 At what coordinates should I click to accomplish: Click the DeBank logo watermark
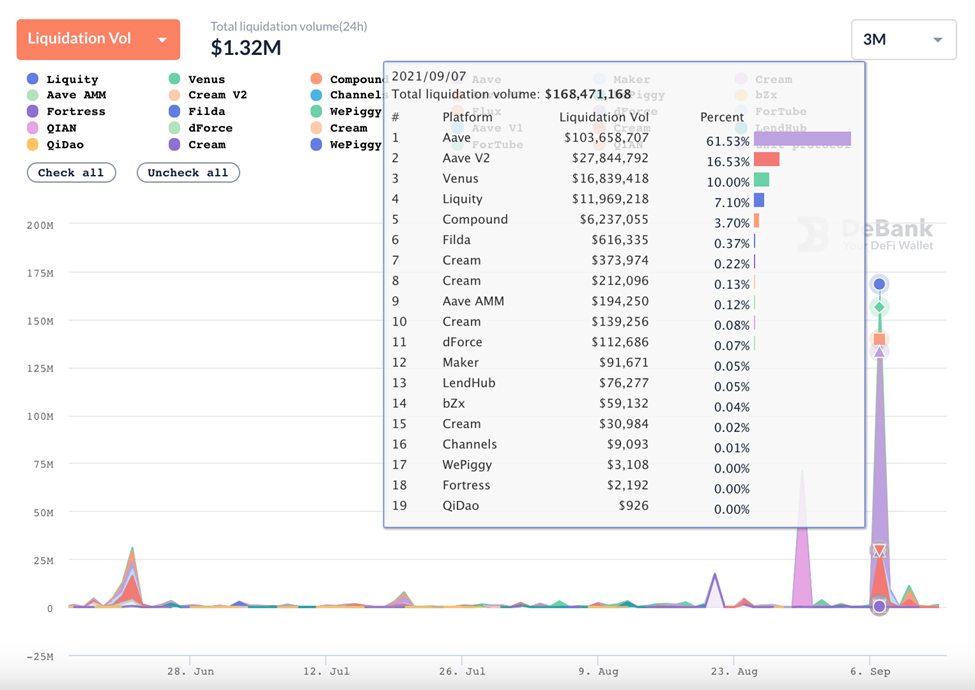pyautogui.click(x=864, y=235)
